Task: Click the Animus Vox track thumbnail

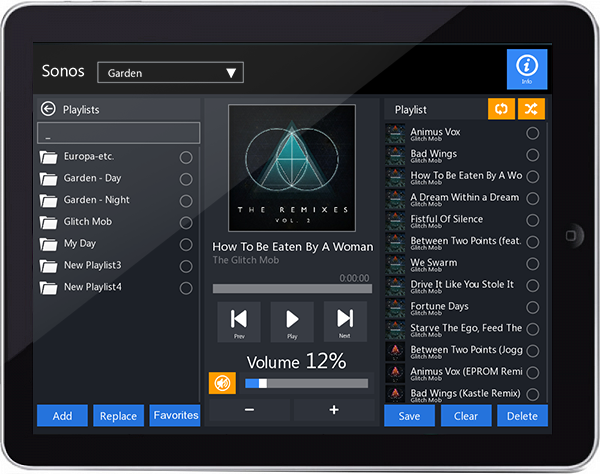Action: tap(395, 133)
